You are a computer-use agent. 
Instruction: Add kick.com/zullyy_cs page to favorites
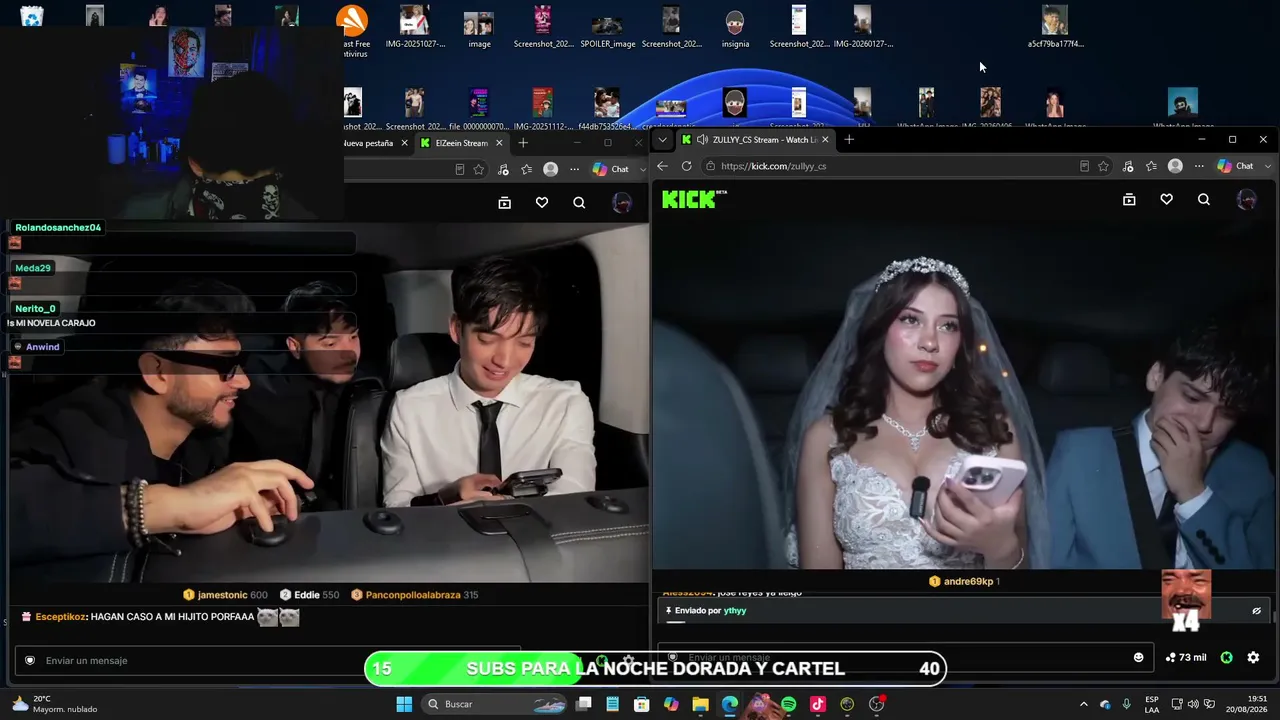(x=1103, y=166)
